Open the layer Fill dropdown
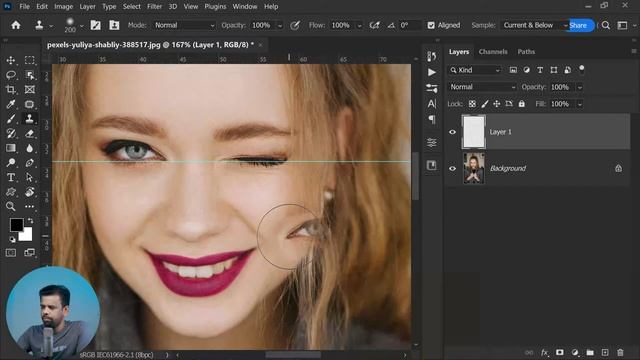 pyautogui.click(x=580, y=104)
